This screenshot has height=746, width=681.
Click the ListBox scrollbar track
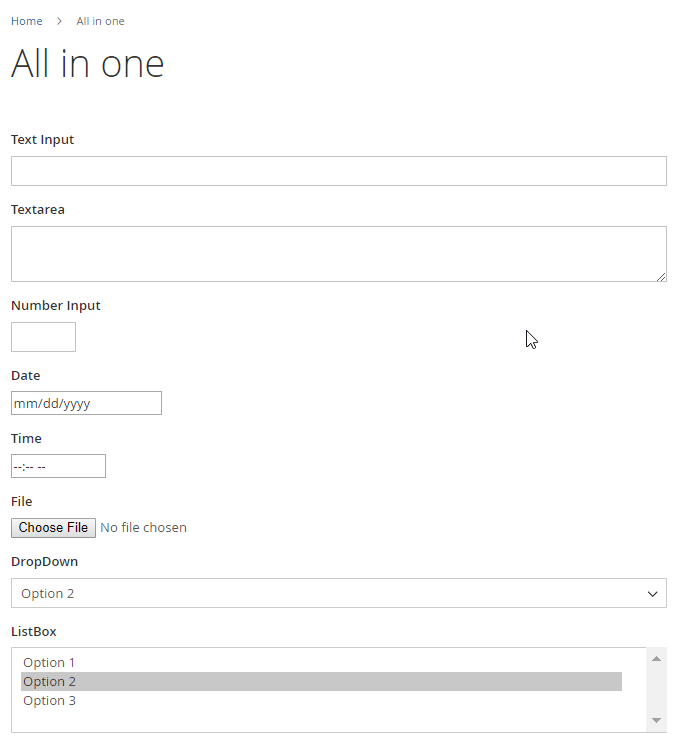coord(656,690)
